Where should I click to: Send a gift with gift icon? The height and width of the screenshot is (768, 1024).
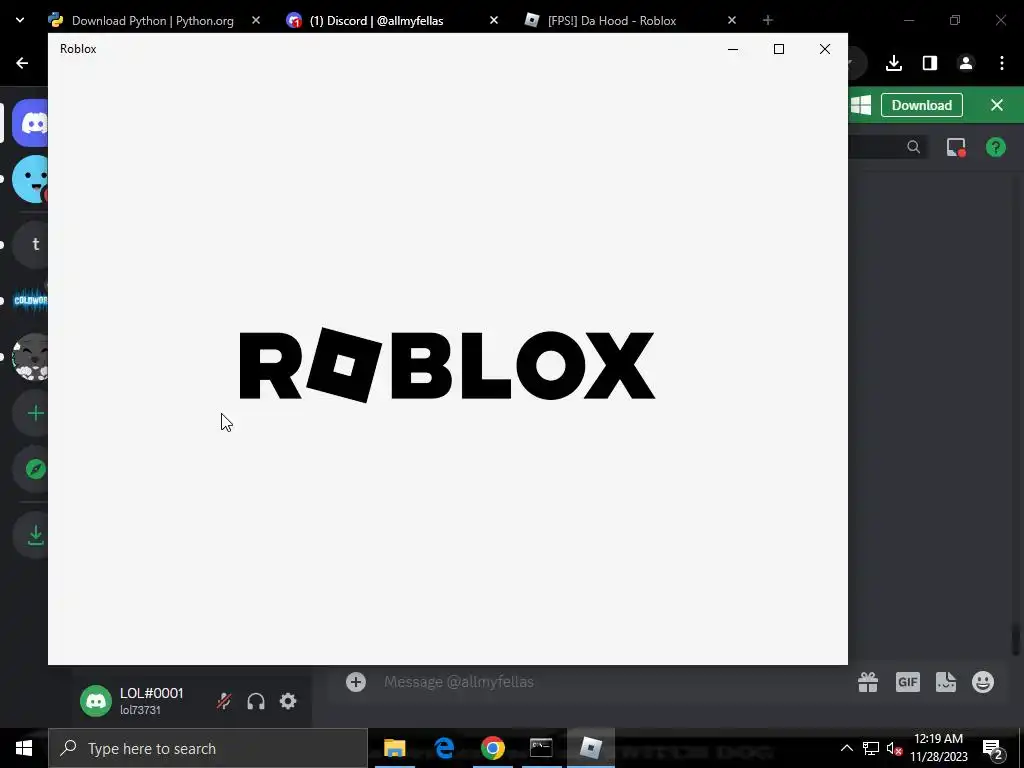[x=868, y=682]
